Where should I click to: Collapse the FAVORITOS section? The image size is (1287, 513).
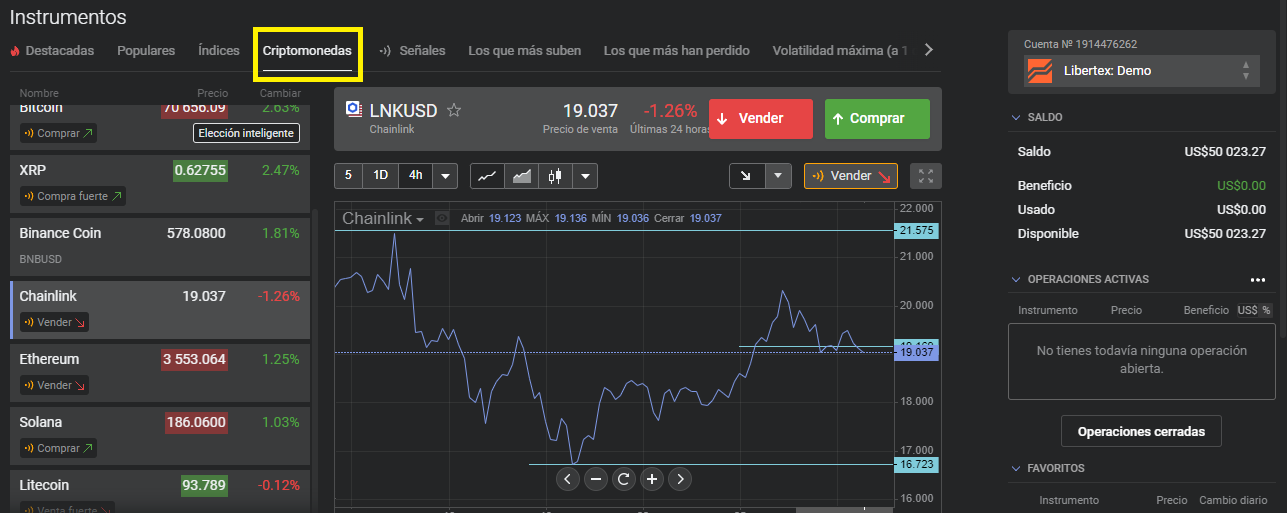[x=1016, y=468]
